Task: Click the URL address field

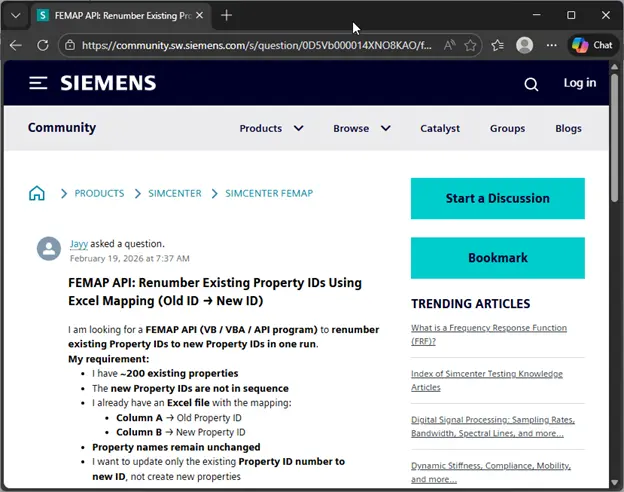Action: 256,45
